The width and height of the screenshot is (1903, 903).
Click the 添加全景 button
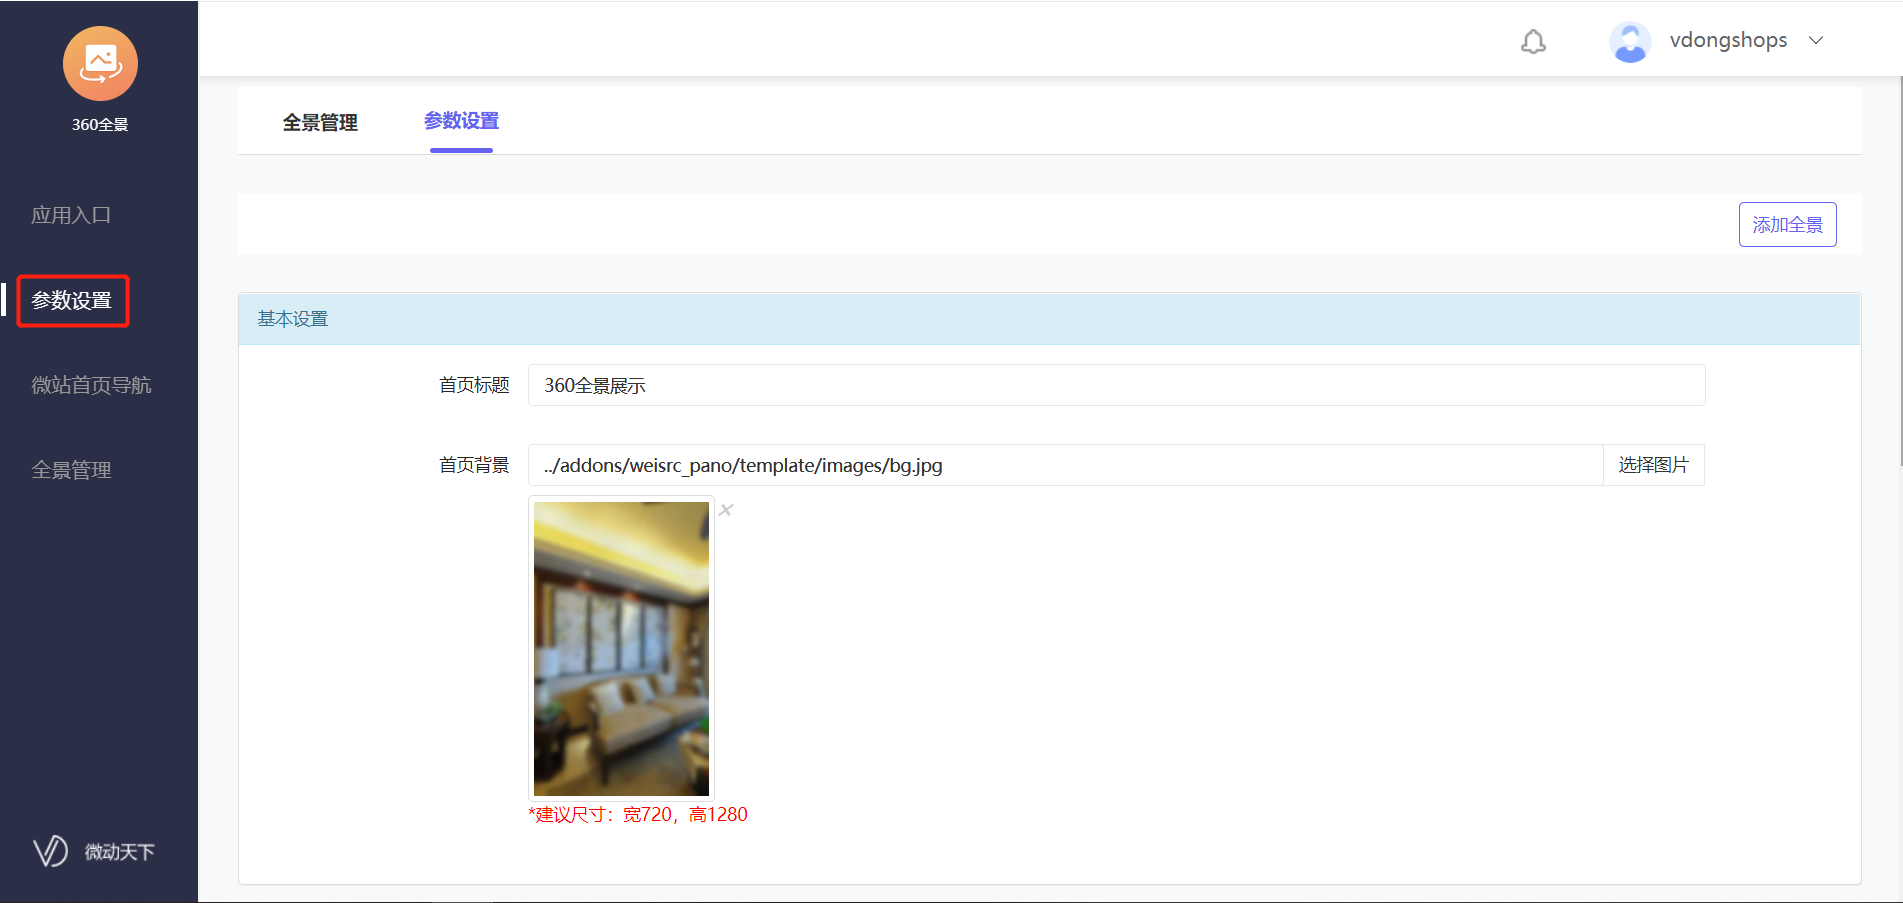tap(1787, 224)
